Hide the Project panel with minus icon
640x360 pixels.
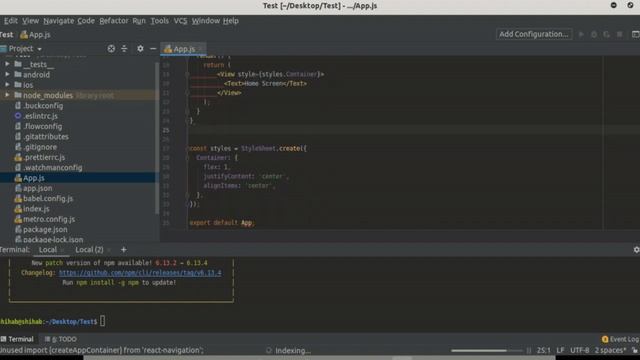(153, 49)
